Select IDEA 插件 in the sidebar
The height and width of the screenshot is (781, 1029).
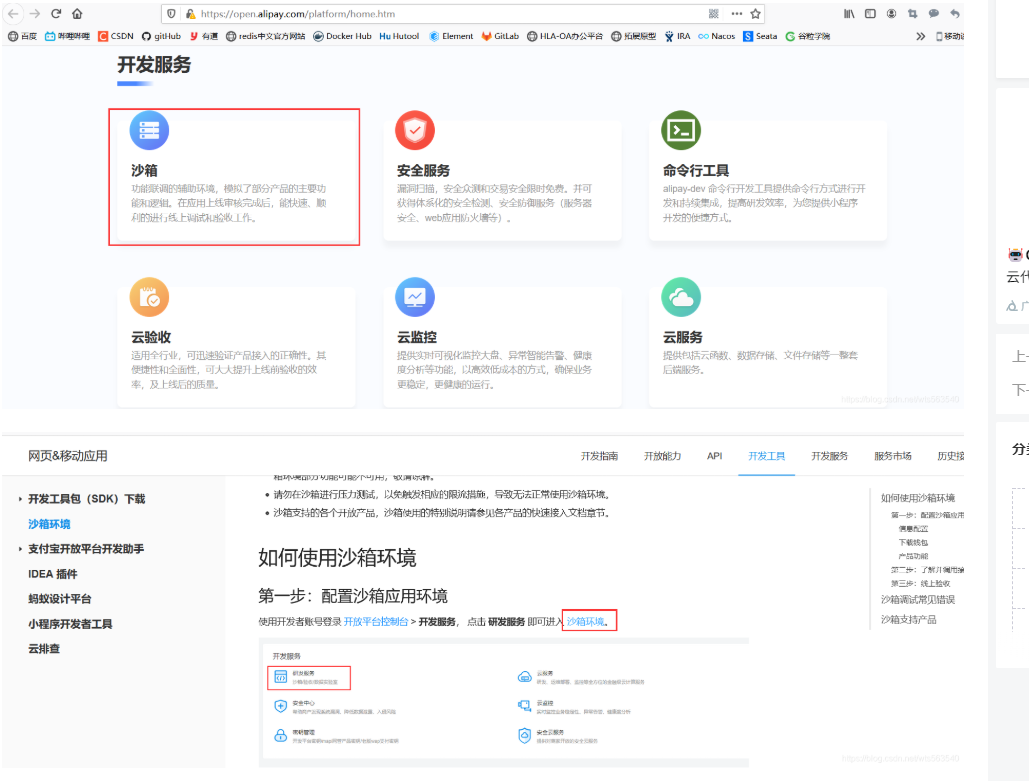point(52,574)
